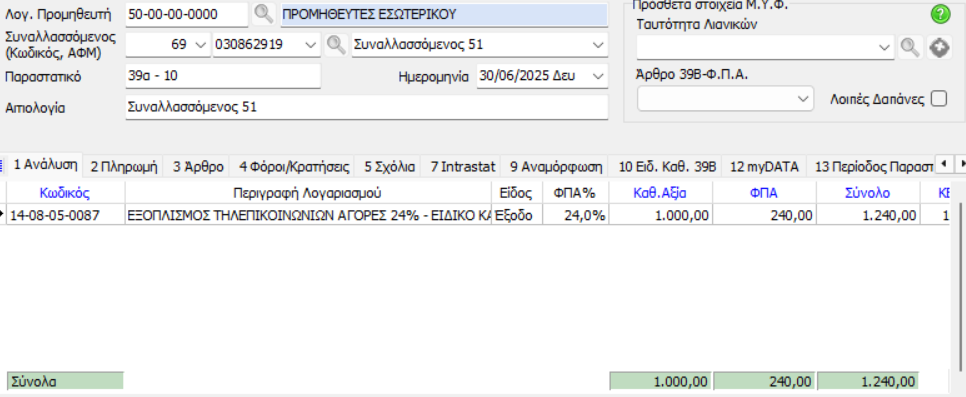Click the Σύνολο column header
966x397 pixels.
point(867,193)
